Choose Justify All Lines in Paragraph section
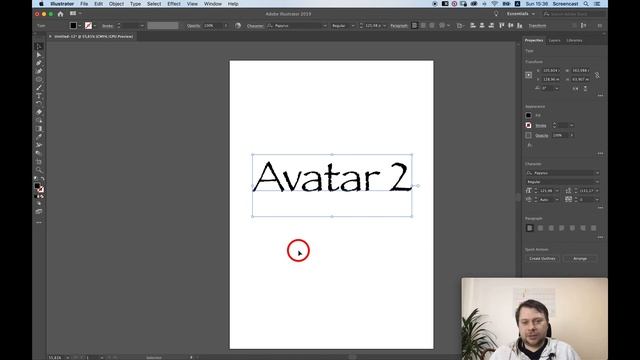 coord(593,228)
